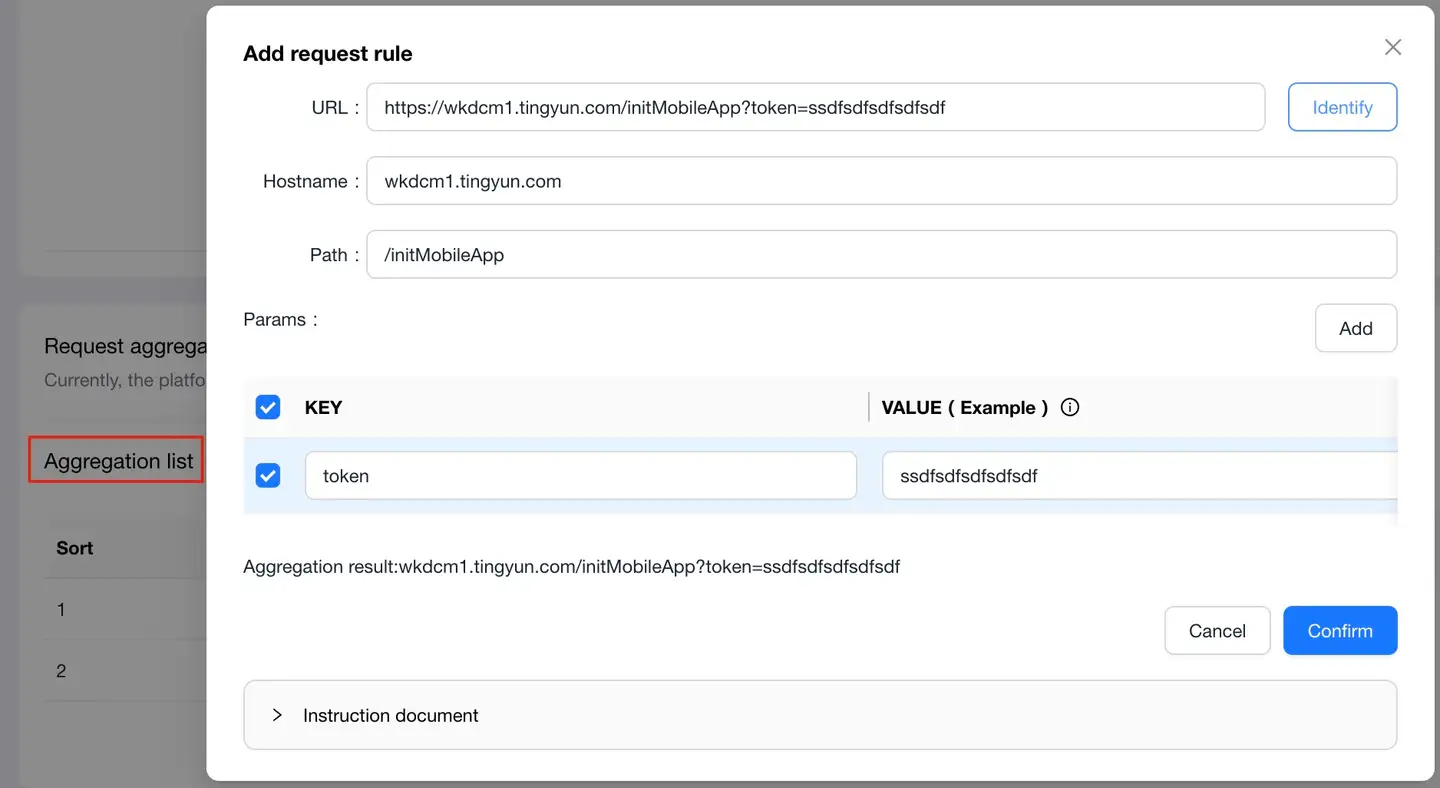This screenshot has width=1440, height=788.
Task: Focus the URL input field
Action: tap(815, 107)
